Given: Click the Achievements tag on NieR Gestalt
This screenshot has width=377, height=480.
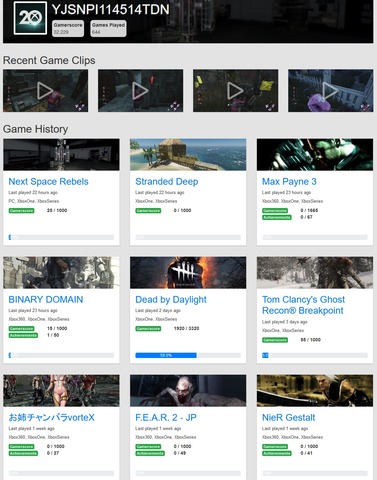Looking at the screenshot, I should (277, 453).
